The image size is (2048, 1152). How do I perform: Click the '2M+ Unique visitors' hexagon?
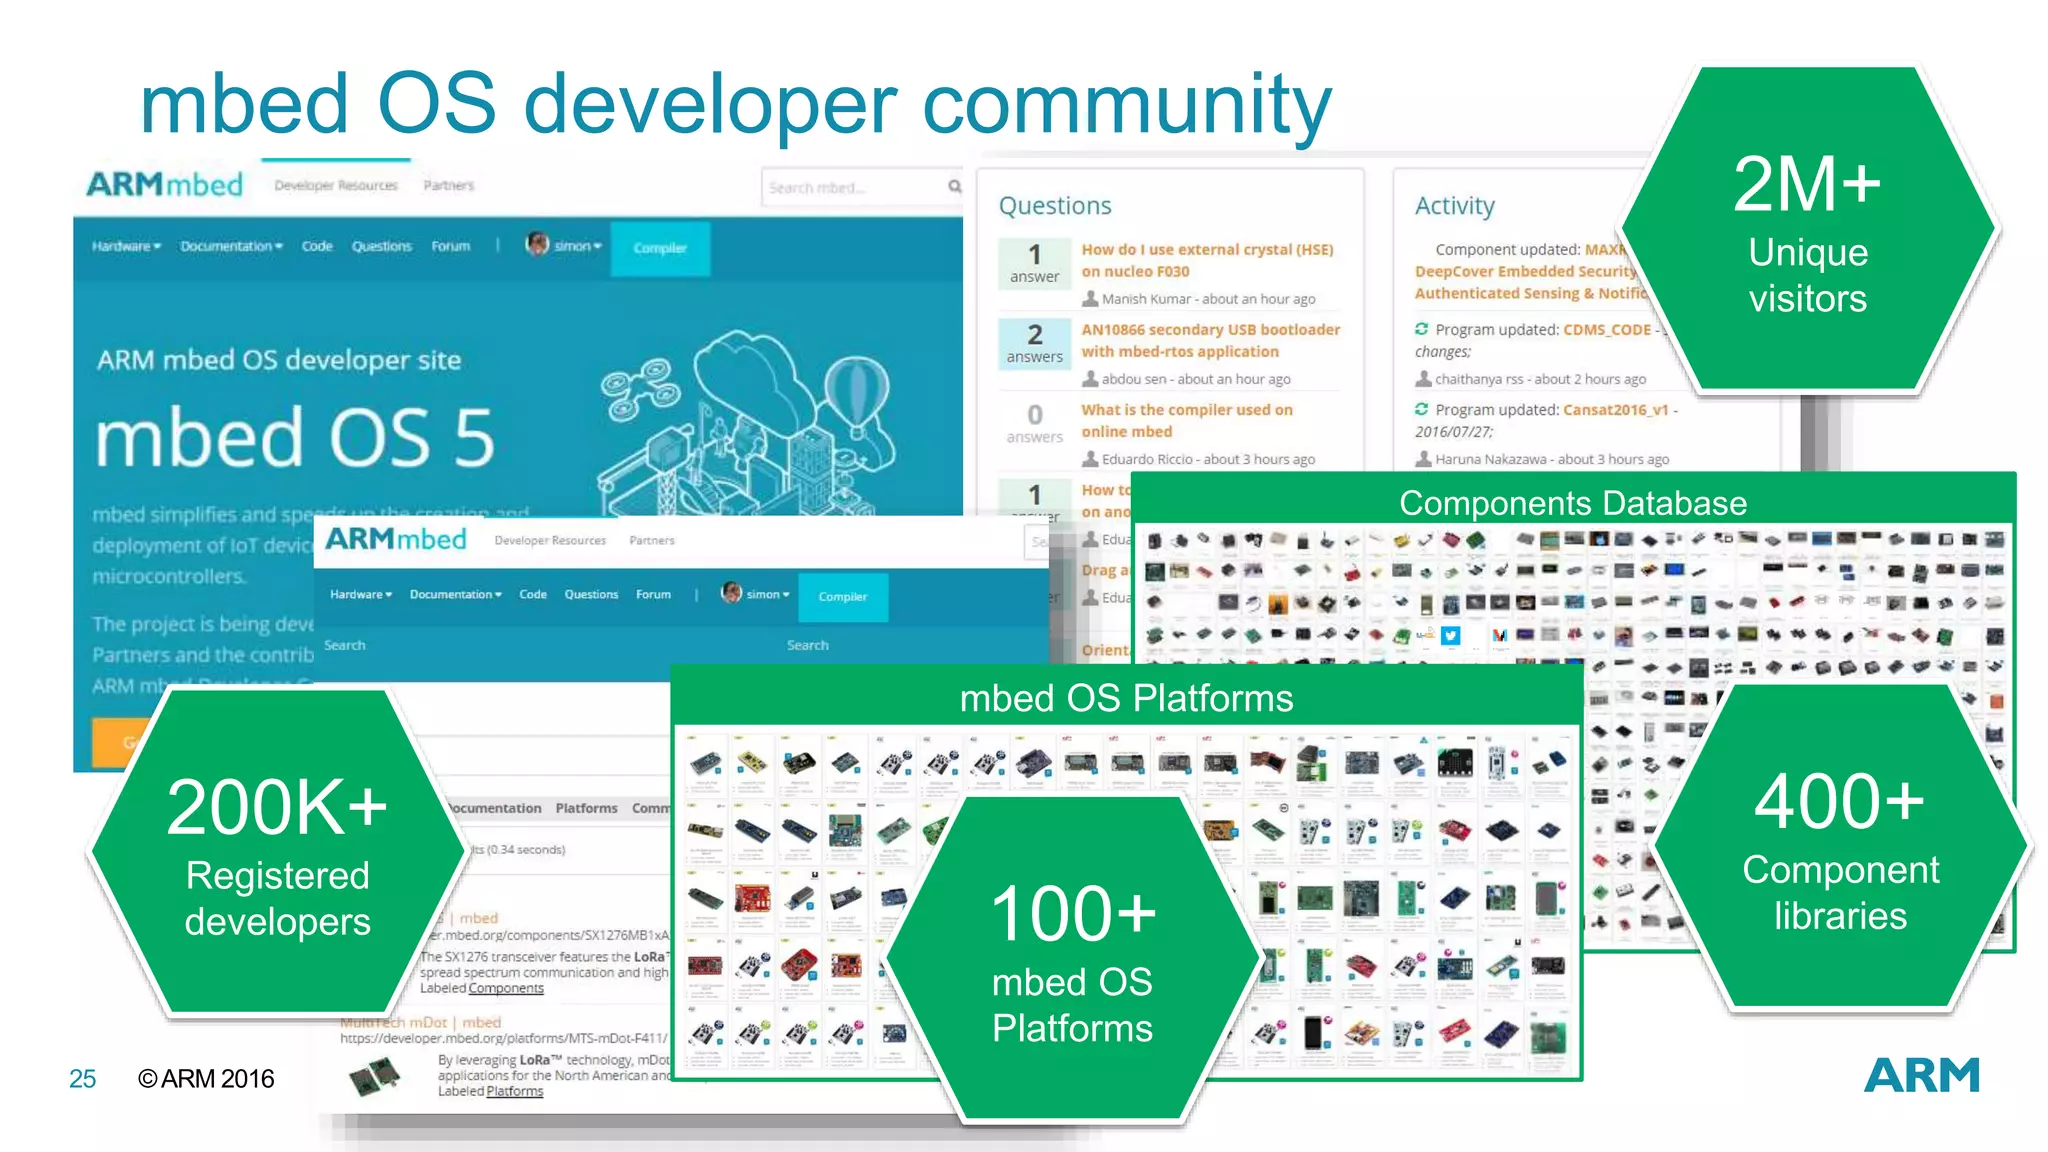[x=1808, y=230]
